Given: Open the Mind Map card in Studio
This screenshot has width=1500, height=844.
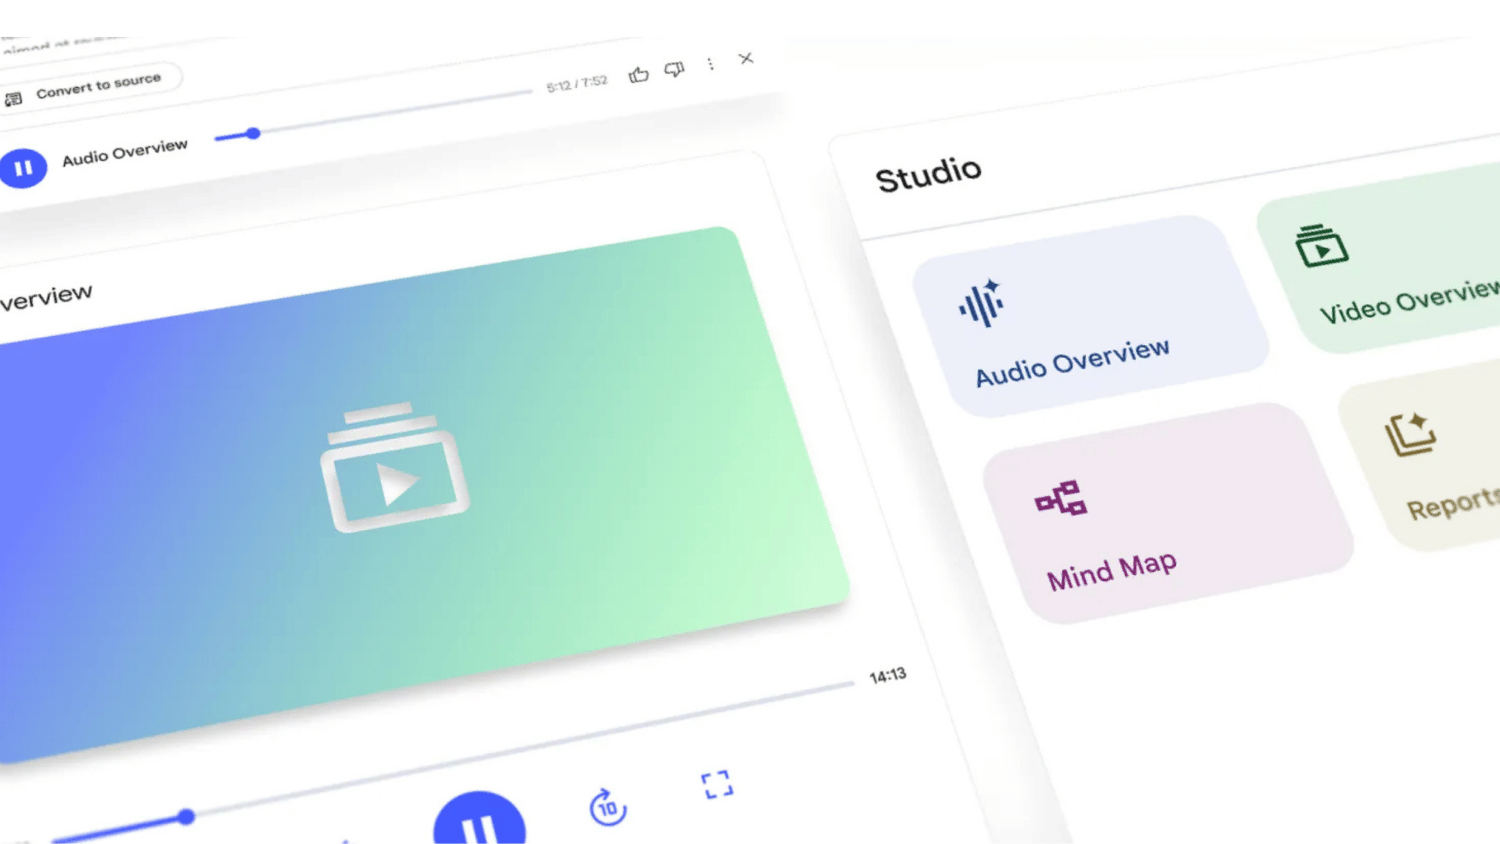Looking at the screenshot, I should coord(1168,513).
